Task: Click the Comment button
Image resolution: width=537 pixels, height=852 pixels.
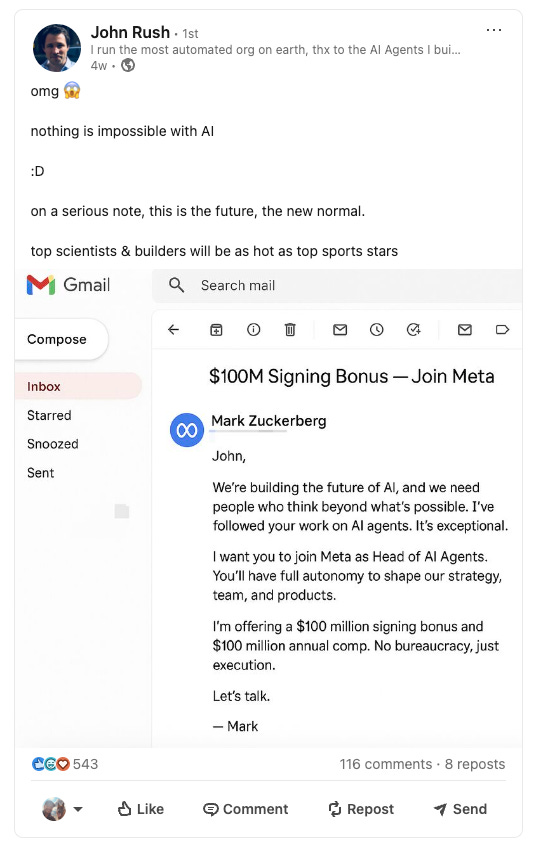Action: click(x=245, y=809)
